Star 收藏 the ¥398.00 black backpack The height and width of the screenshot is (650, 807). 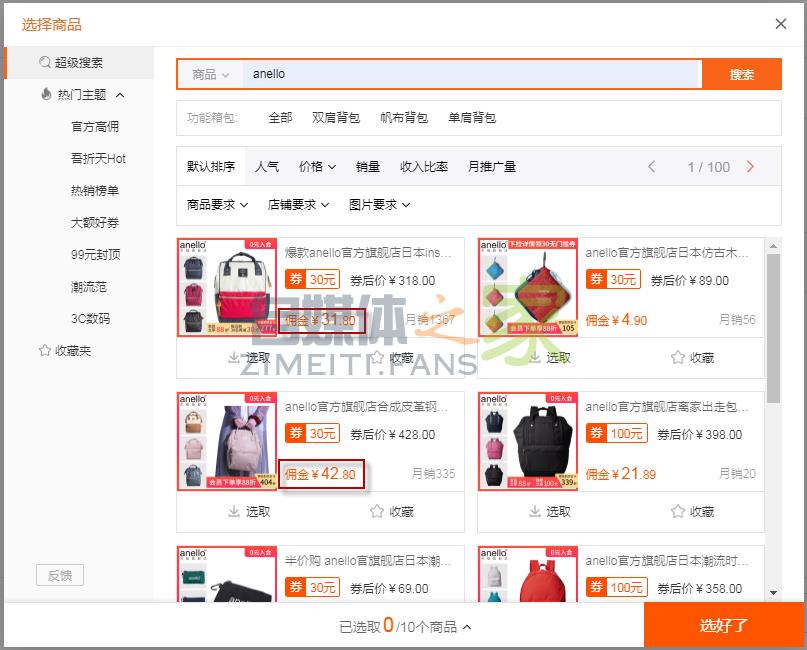coord(678,512)
